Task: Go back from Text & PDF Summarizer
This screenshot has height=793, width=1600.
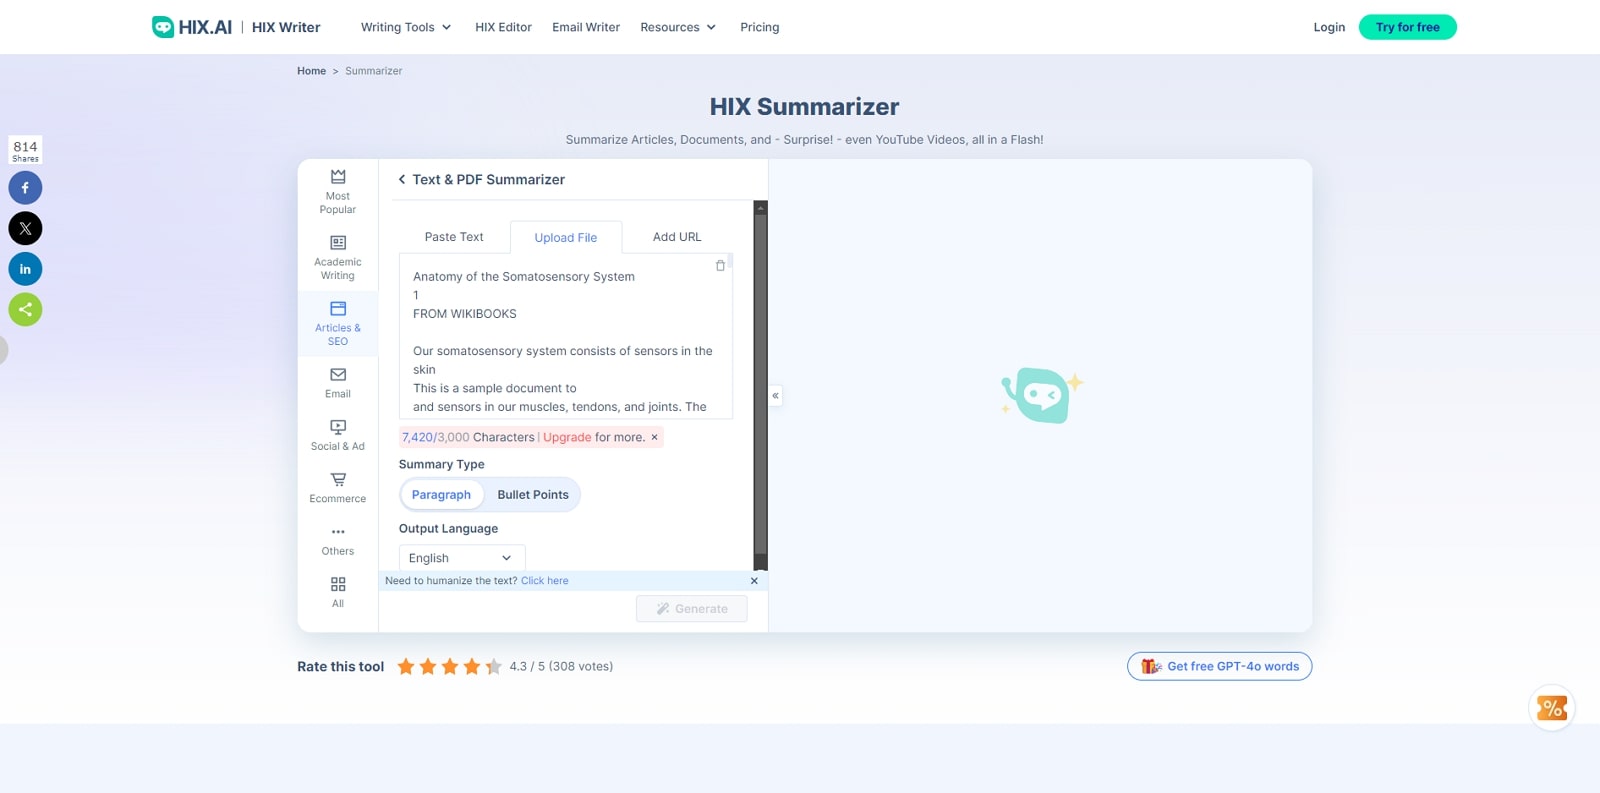Action: (402, 180)
